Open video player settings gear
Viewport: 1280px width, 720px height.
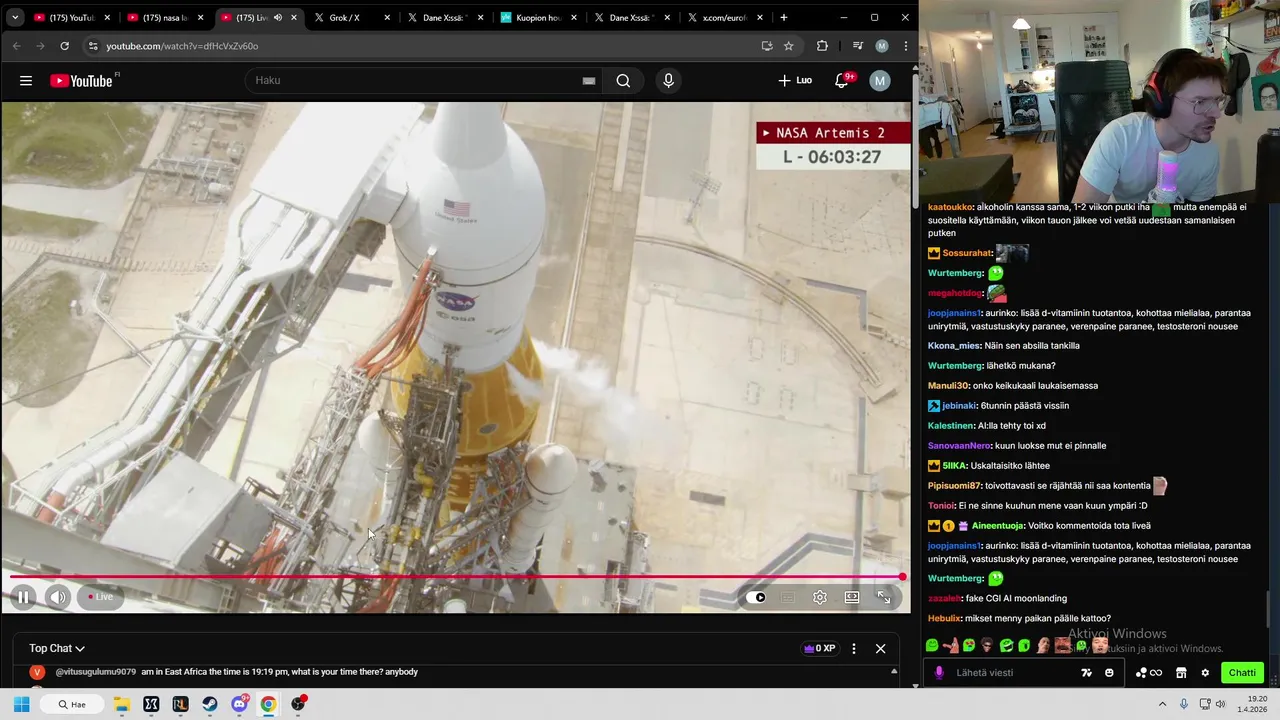820,597
